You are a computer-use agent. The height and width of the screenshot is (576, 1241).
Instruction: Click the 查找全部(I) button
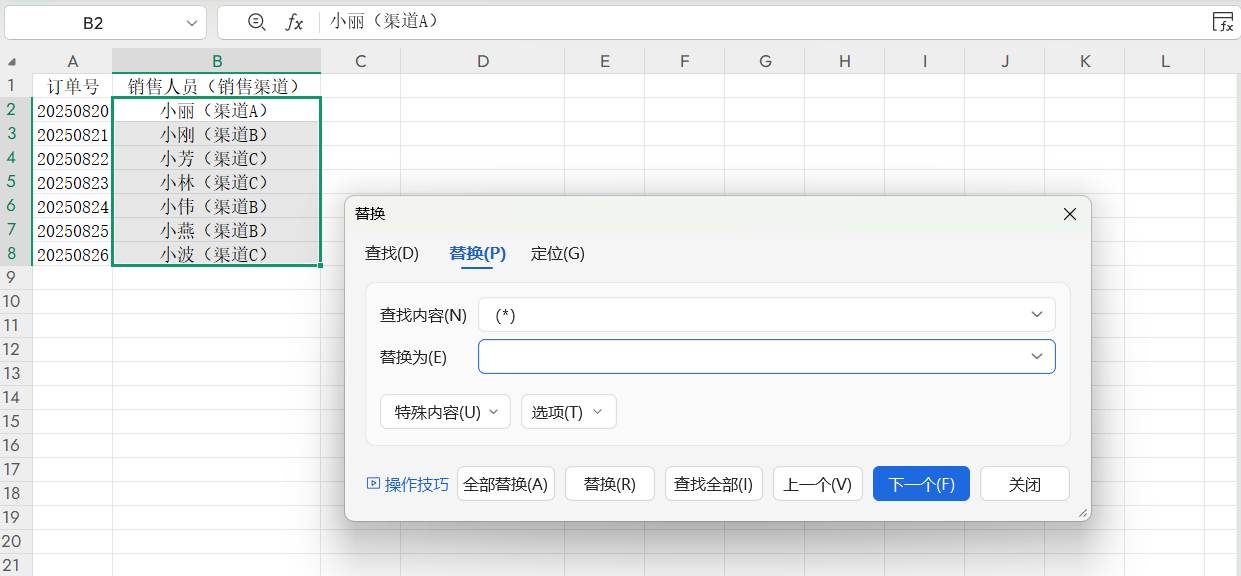coord(713,484)
